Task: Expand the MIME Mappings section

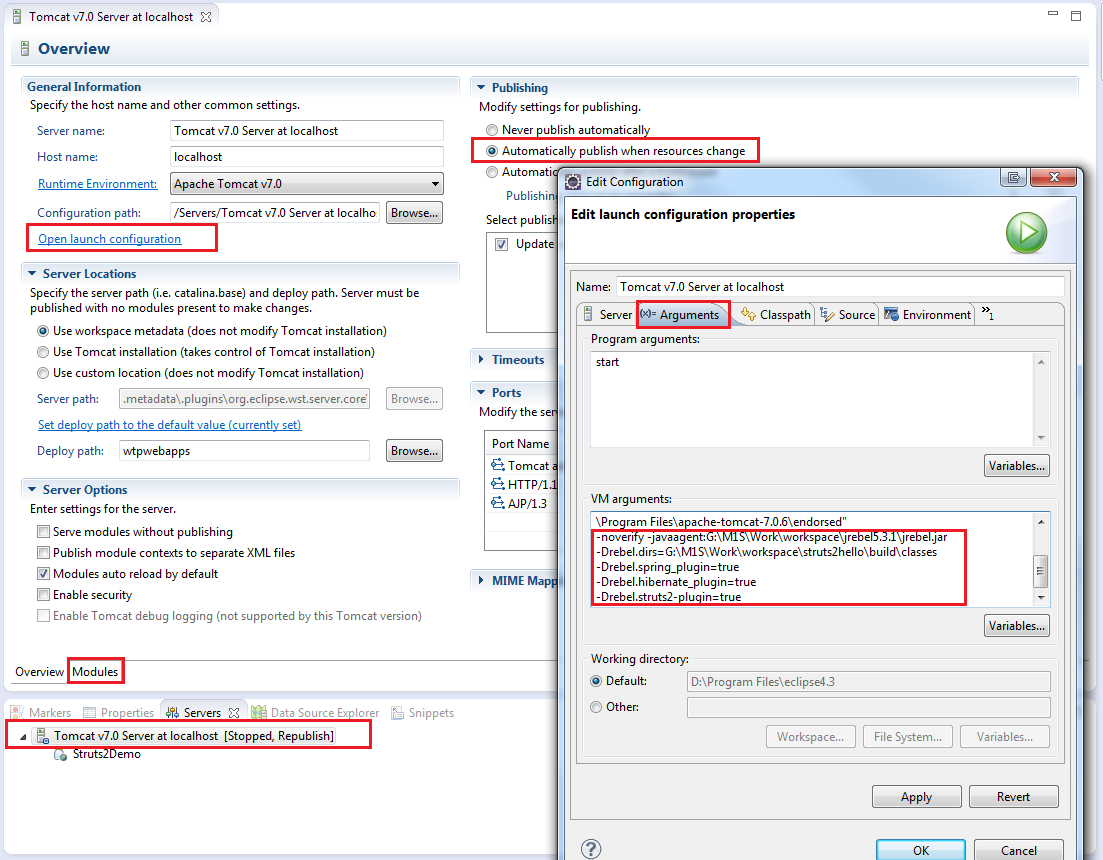Action: tap(481, 580)
